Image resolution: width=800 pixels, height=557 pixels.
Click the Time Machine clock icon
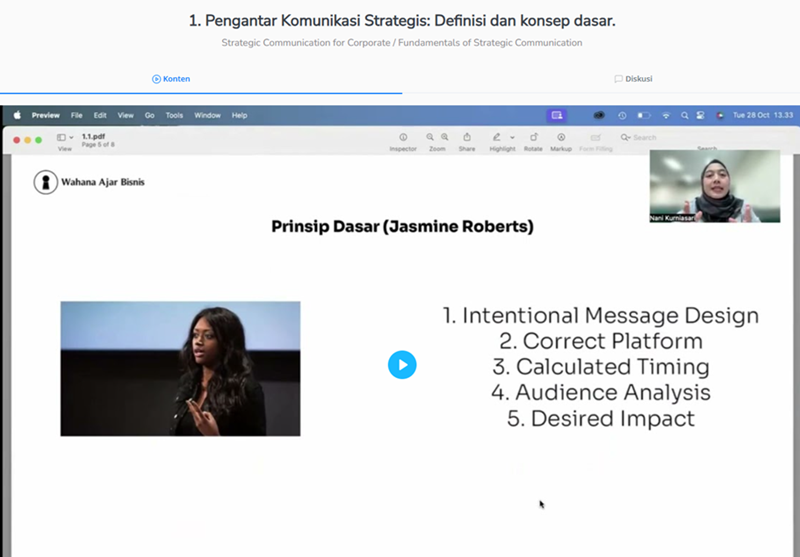[622, 115]
